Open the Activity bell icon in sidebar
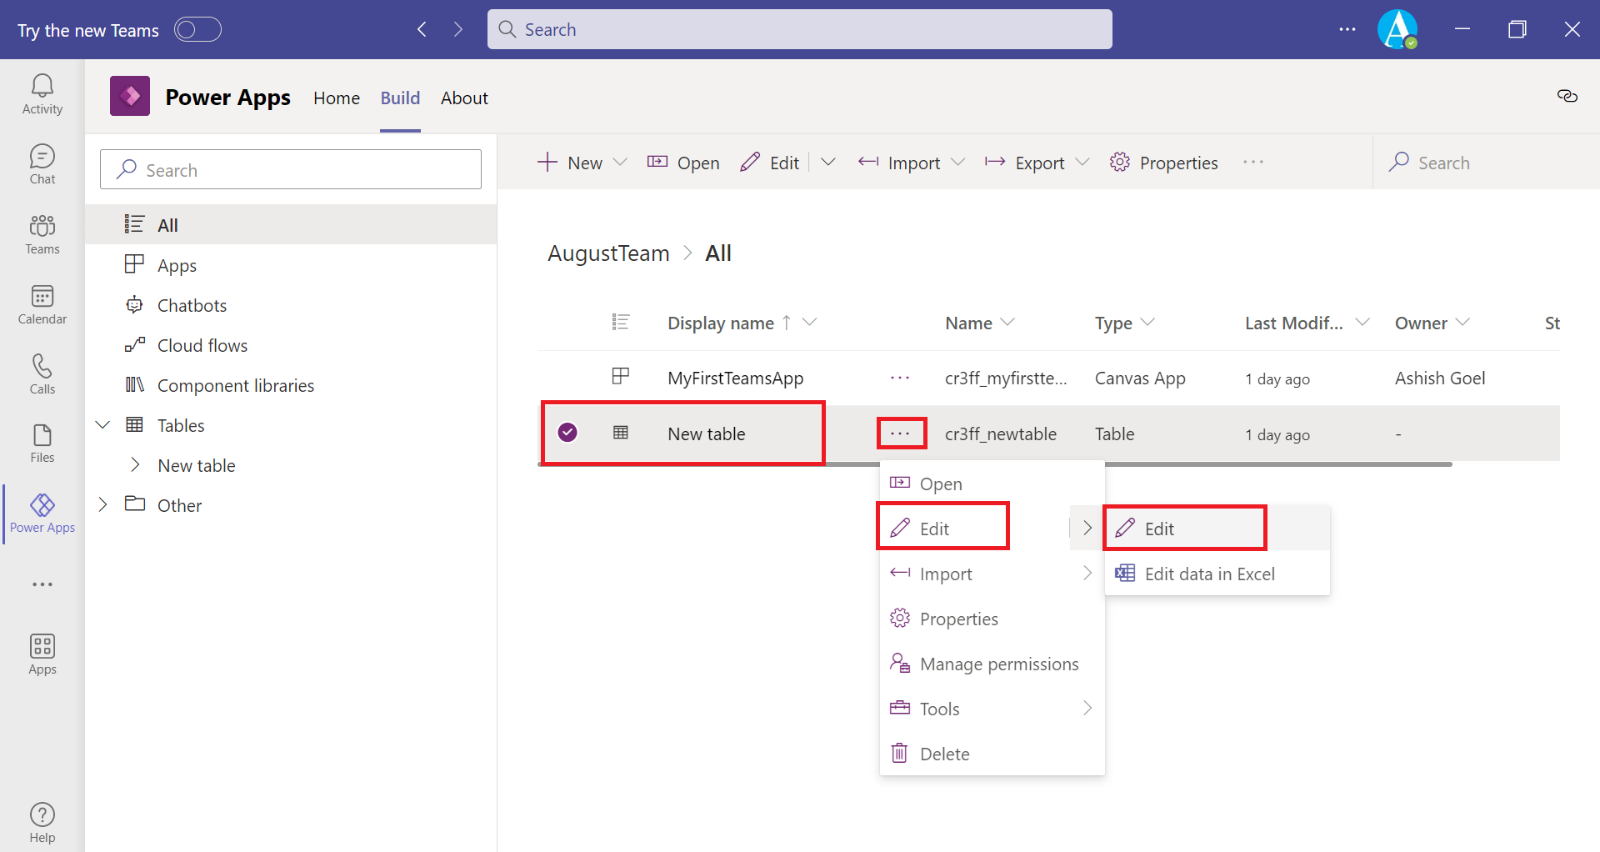Screen dimensions: 1600x852 coord(42,94)
